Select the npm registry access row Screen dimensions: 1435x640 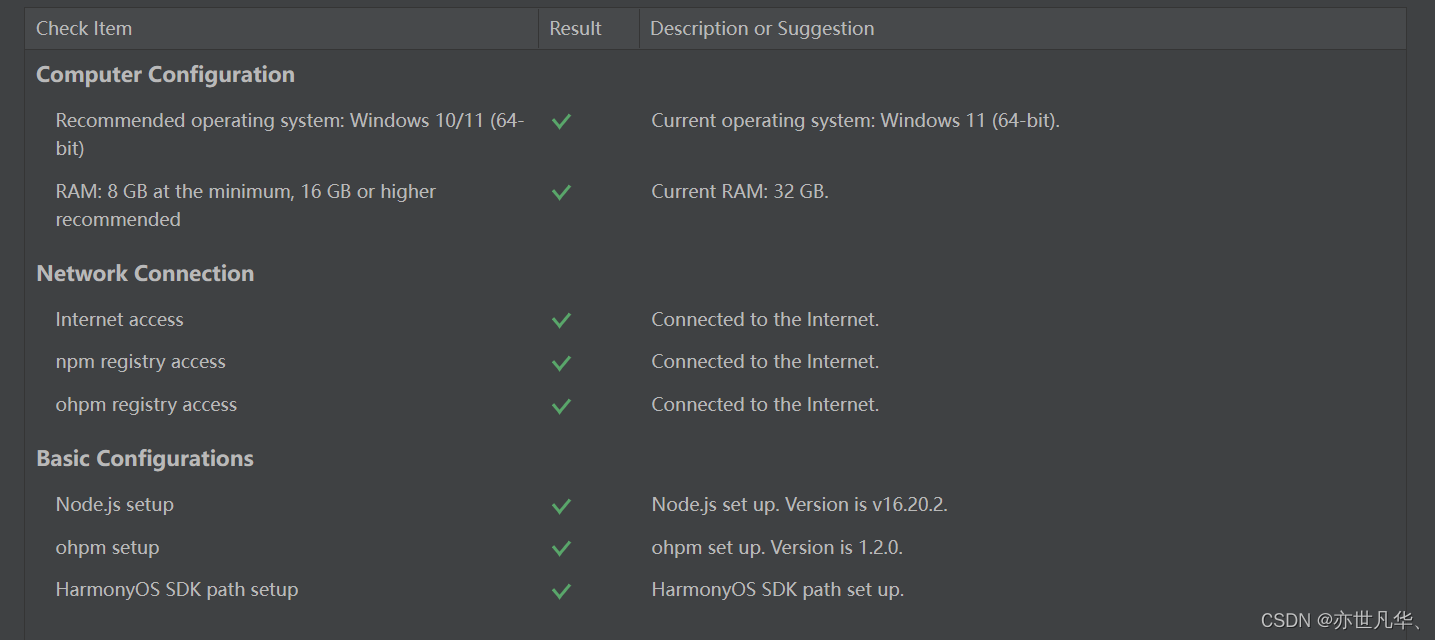tap(715, 362)
